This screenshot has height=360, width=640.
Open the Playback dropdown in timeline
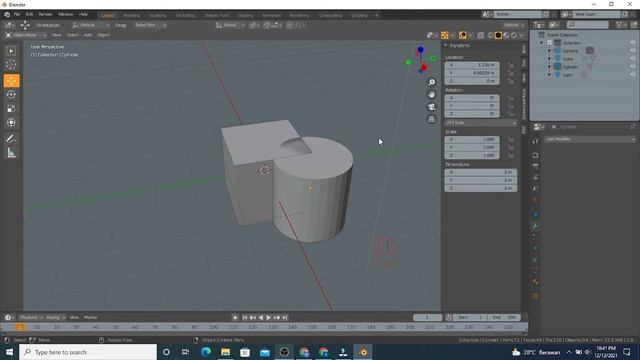pos(31,318)
